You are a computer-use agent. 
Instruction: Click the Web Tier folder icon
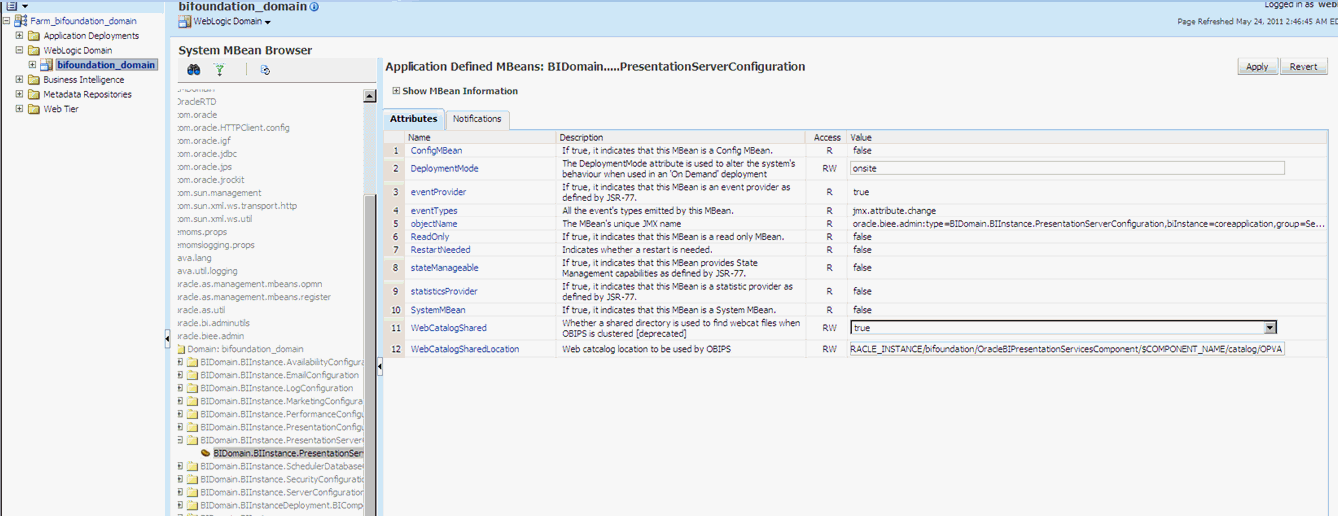tap(34, 110)
